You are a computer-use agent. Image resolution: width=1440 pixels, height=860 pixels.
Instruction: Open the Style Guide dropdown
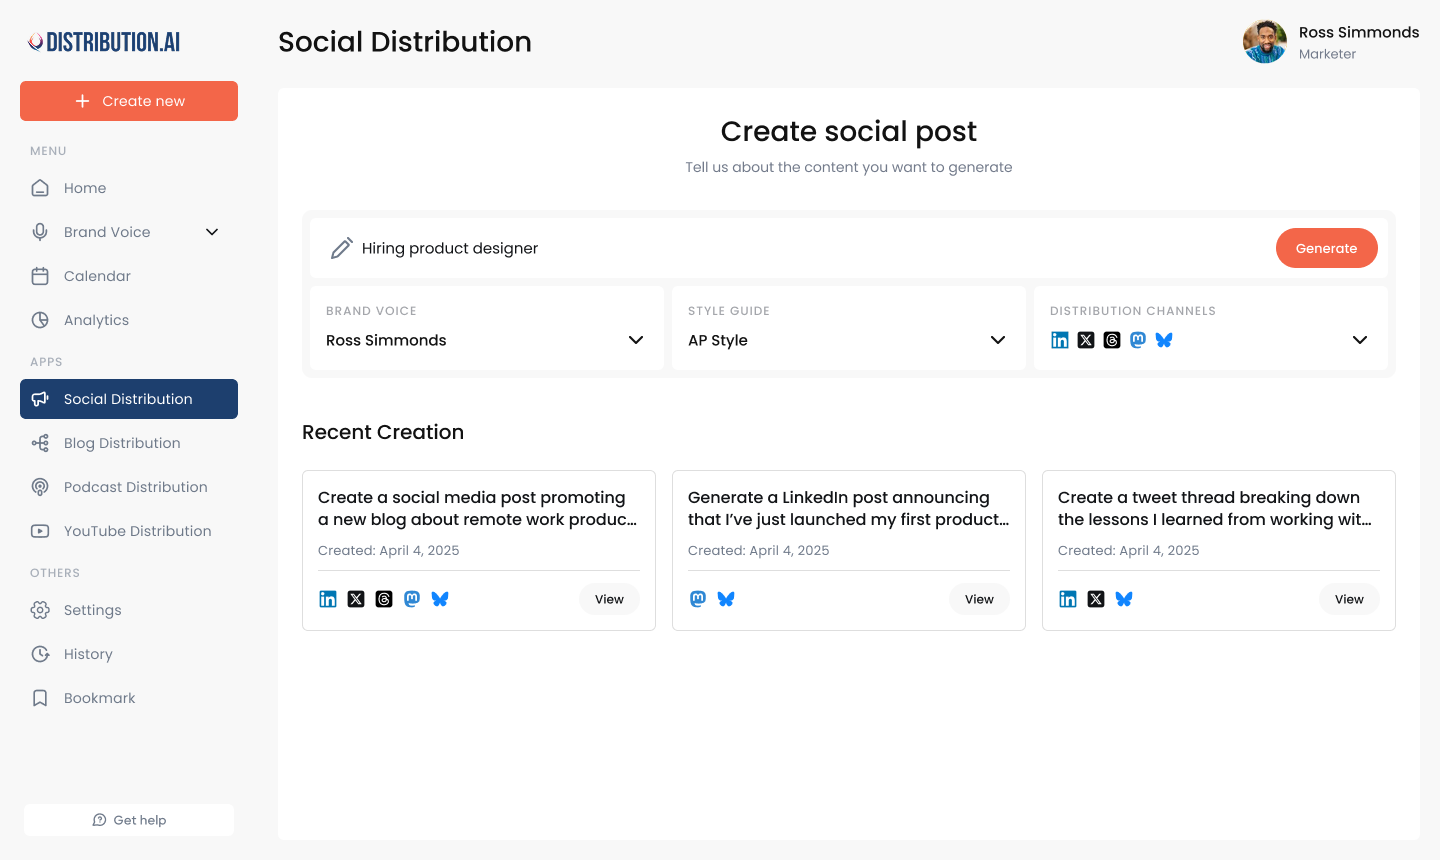coord(997,340)
